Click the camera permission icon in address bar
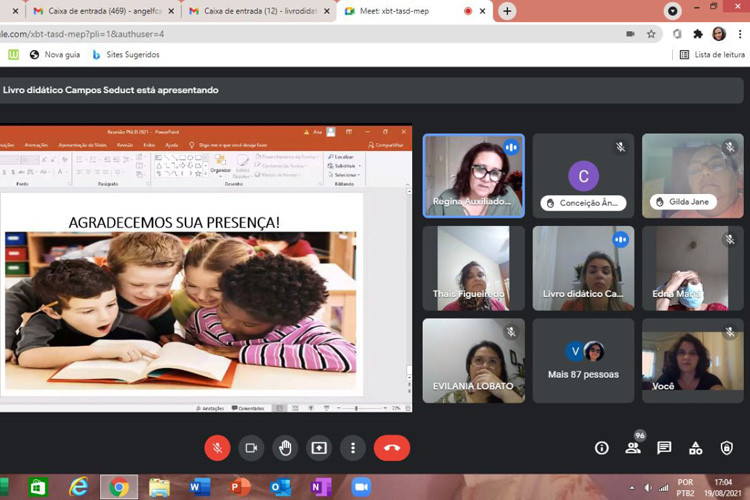The width and height of the screenshot is (750, 500). (630, 34)
